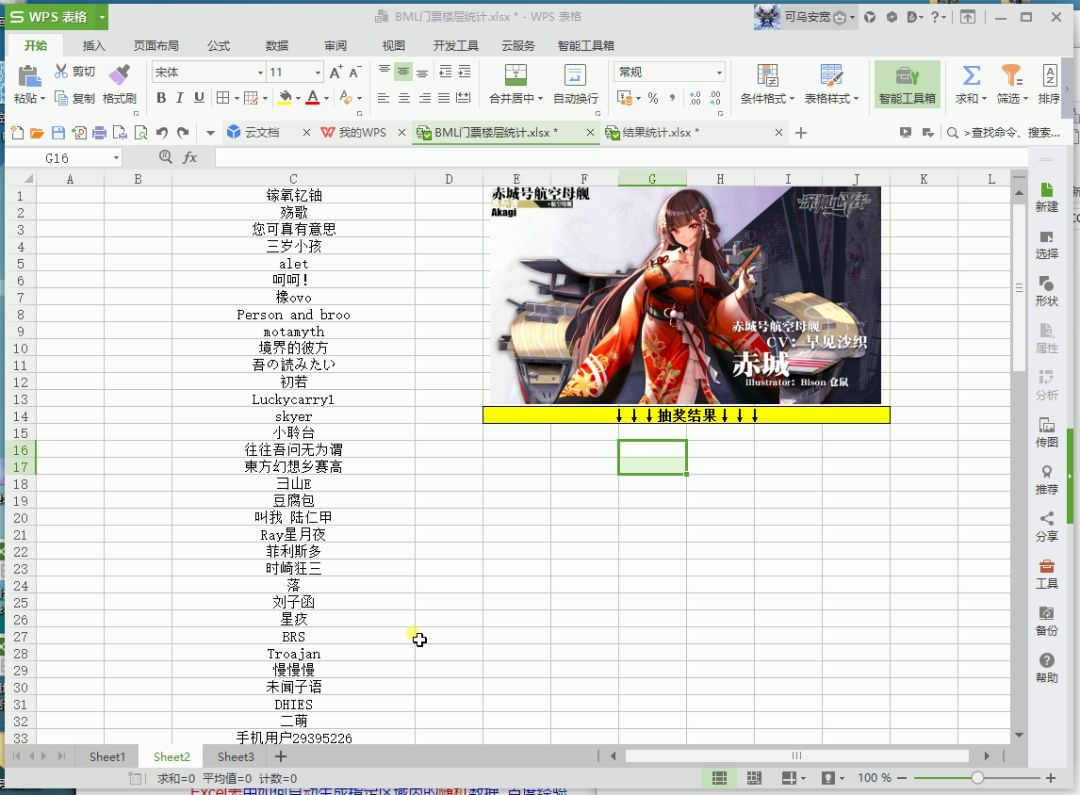1080x795 pixels.
Task: Click the Auto Wrap (自动换行) icon
Action: (x=575, y=75)
